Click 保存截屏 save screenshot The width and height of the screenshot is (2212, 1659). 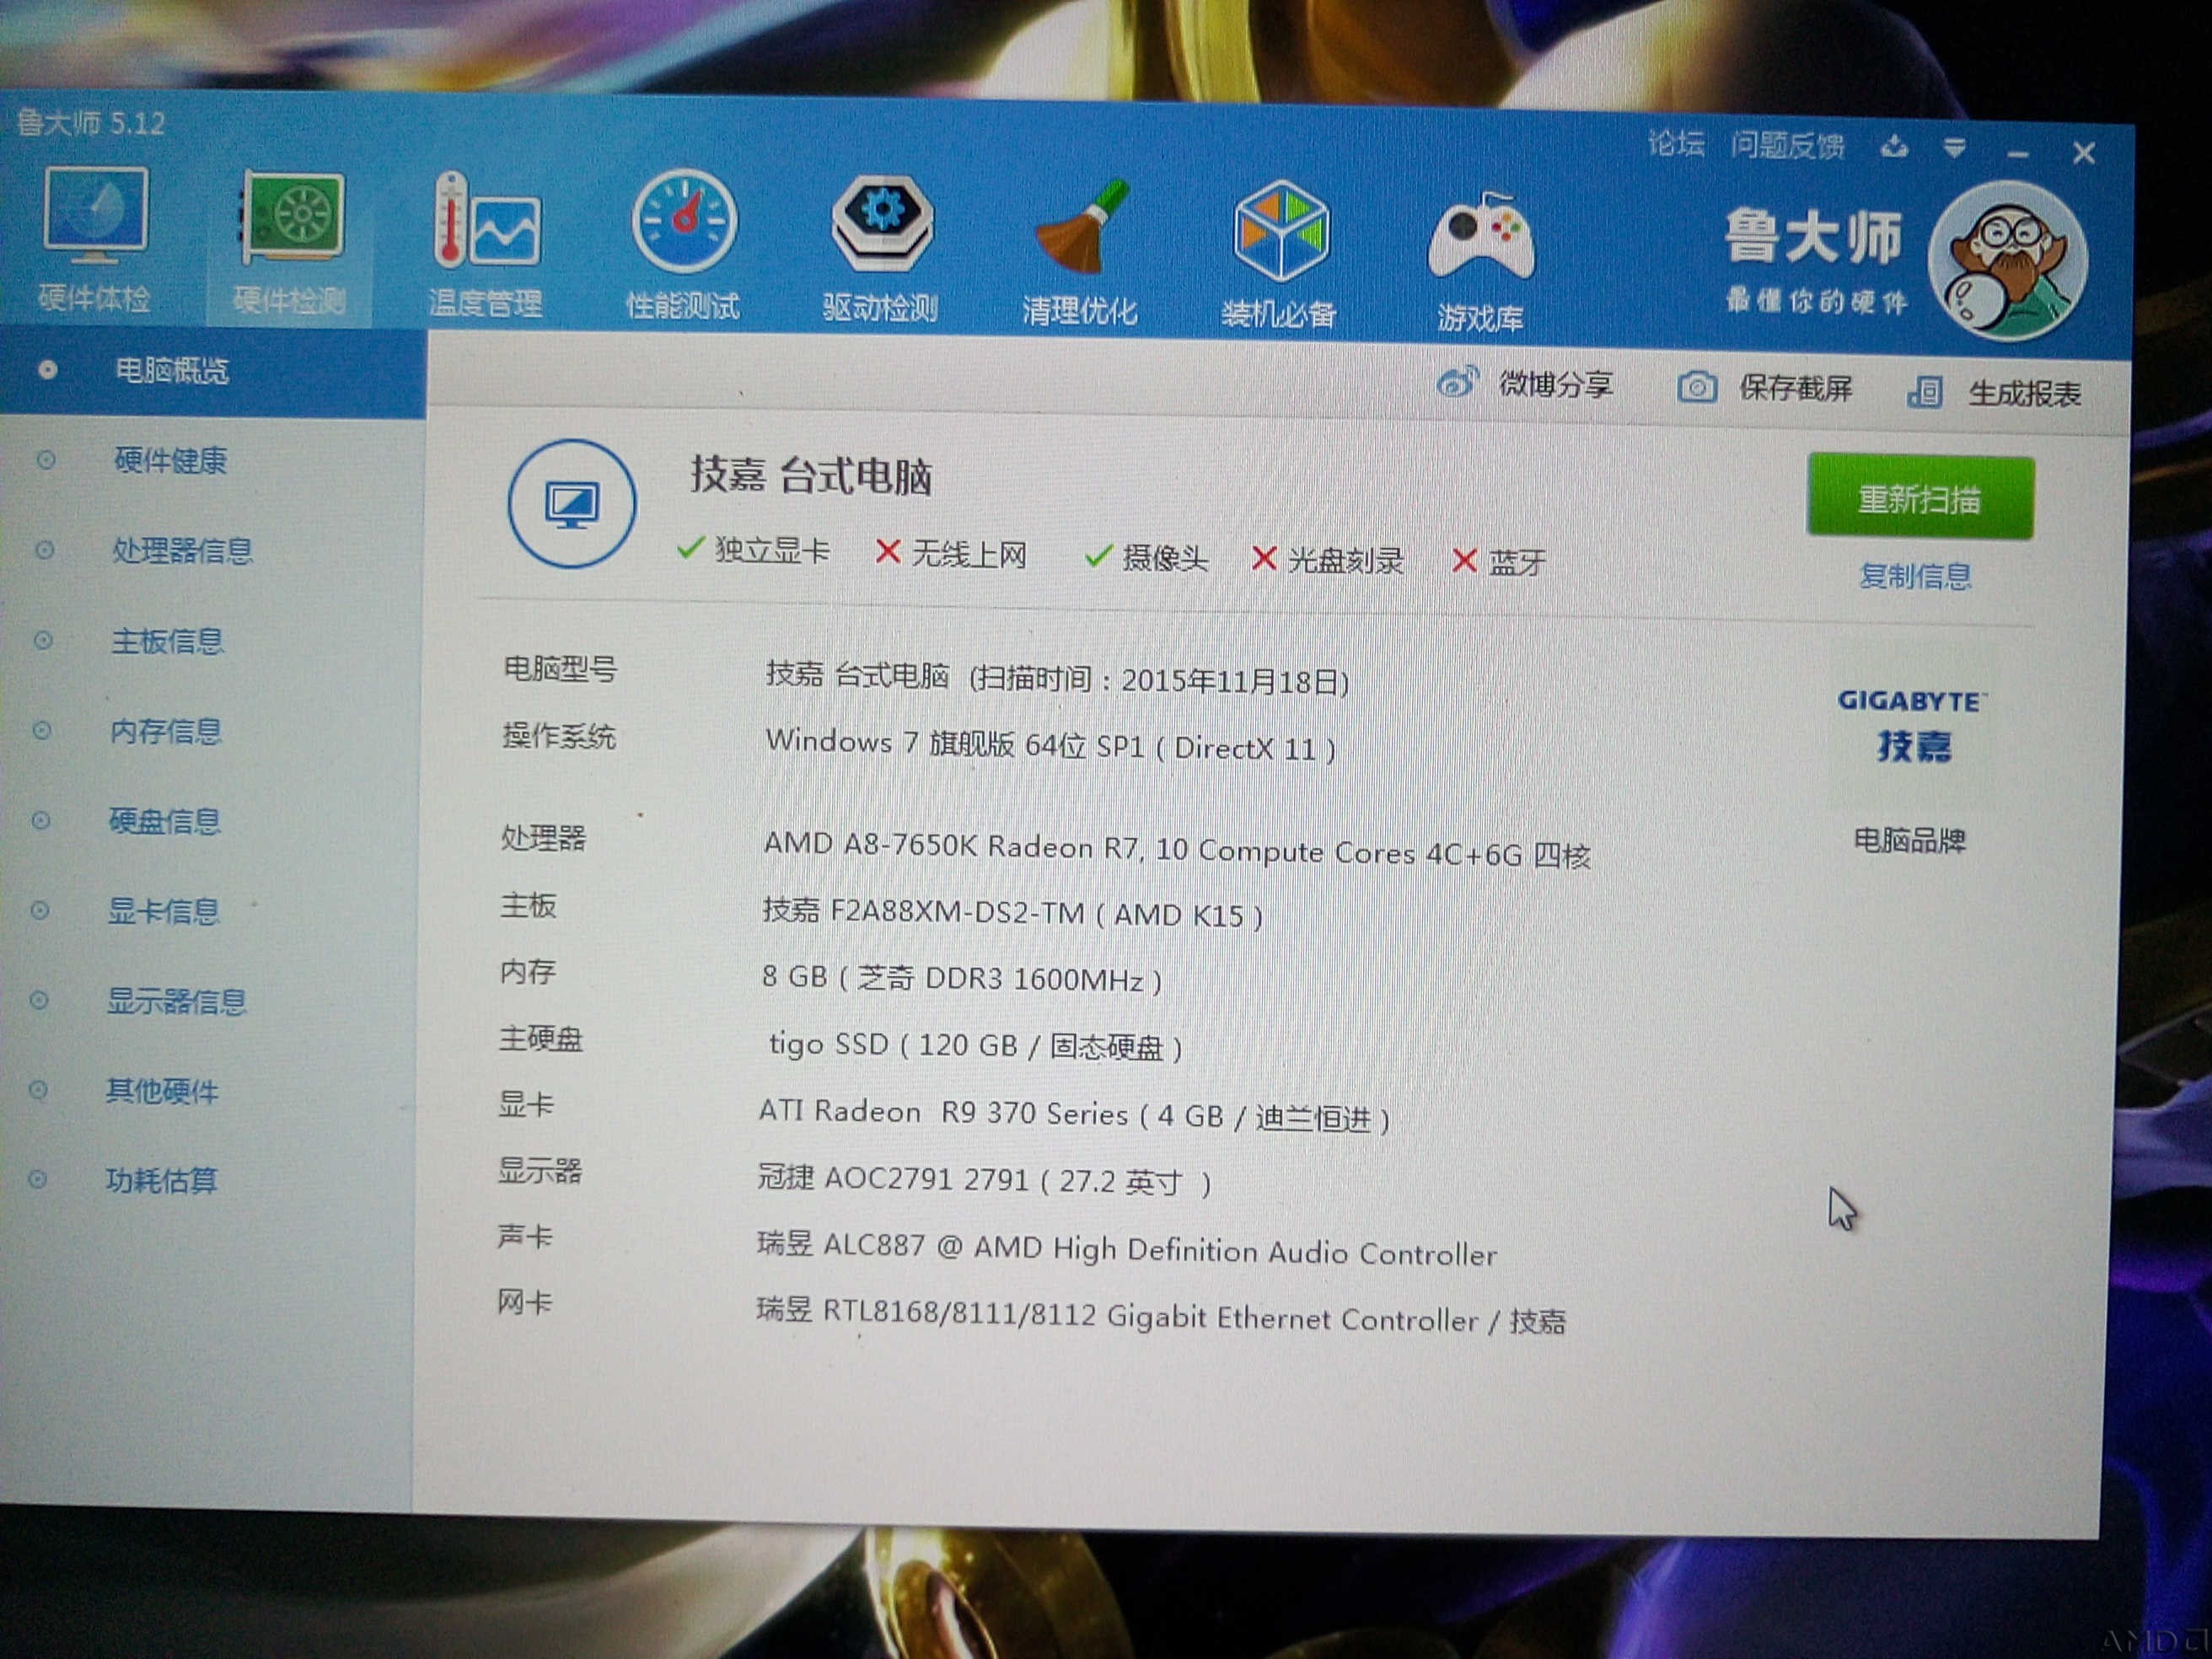tap(1796, 388)
